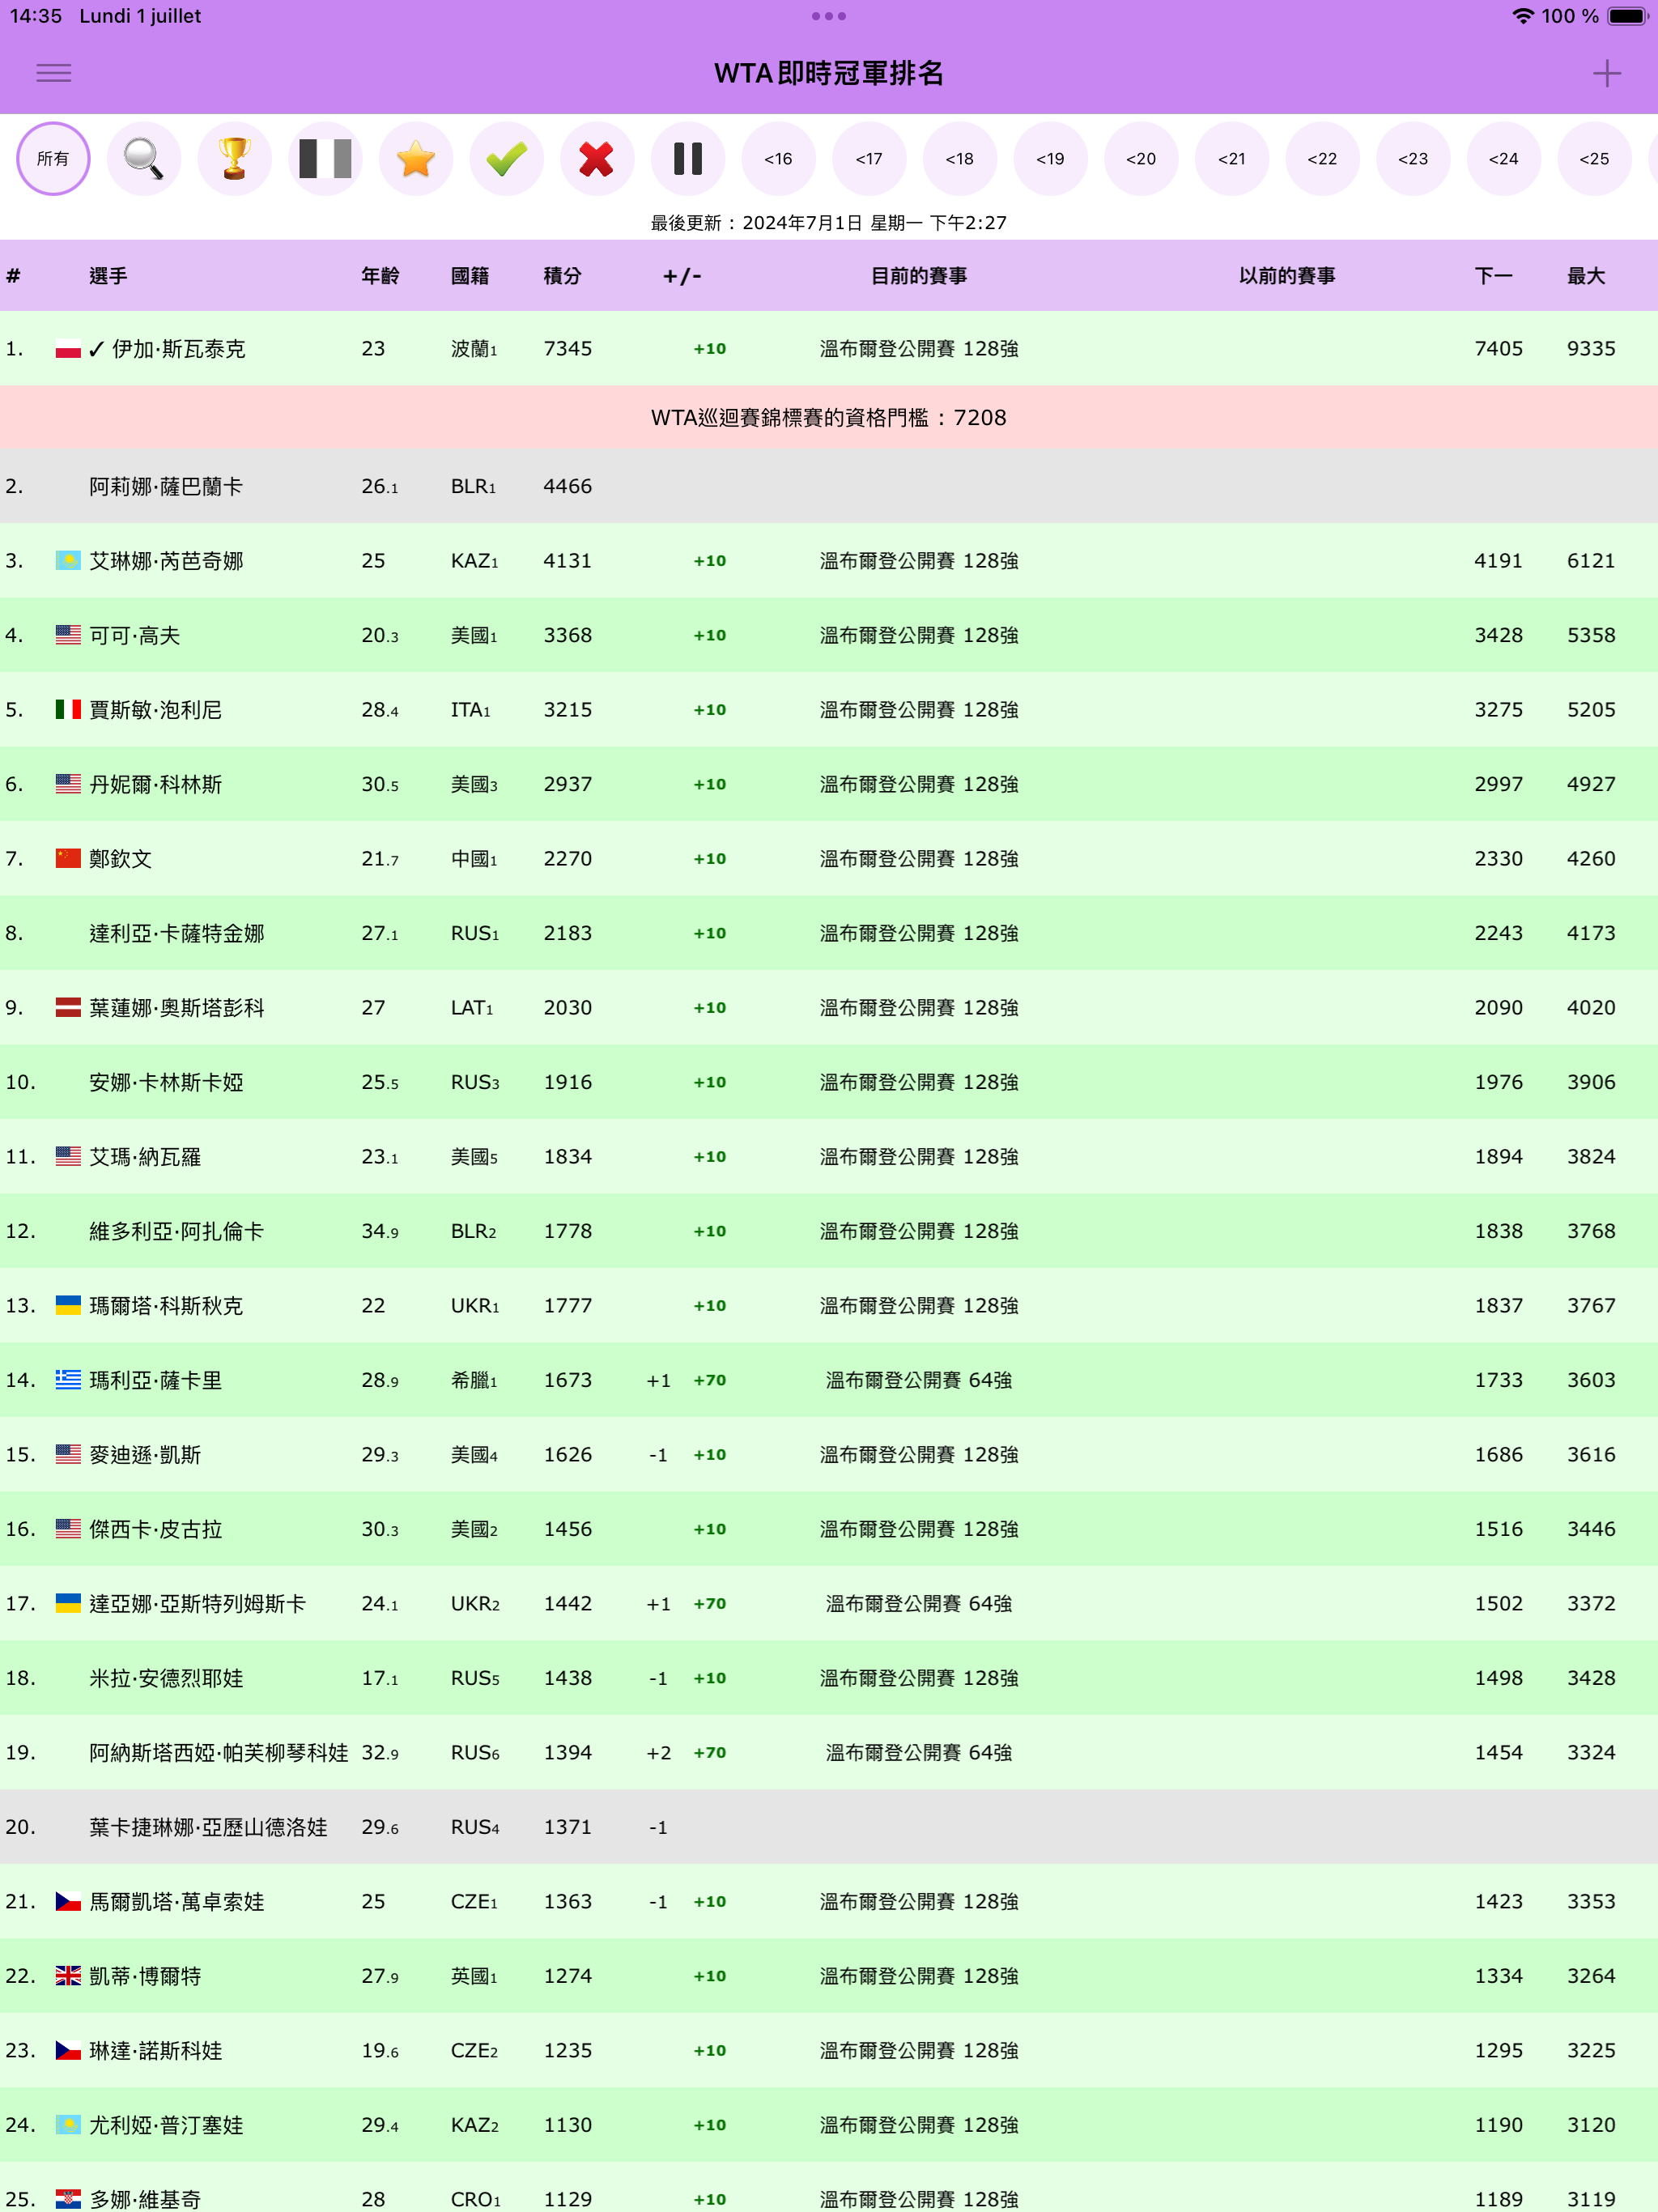Screen dimensions: 1658x2212
Task: Open player row 瑪爾塔·科斯秋克
Action: 829,1306
